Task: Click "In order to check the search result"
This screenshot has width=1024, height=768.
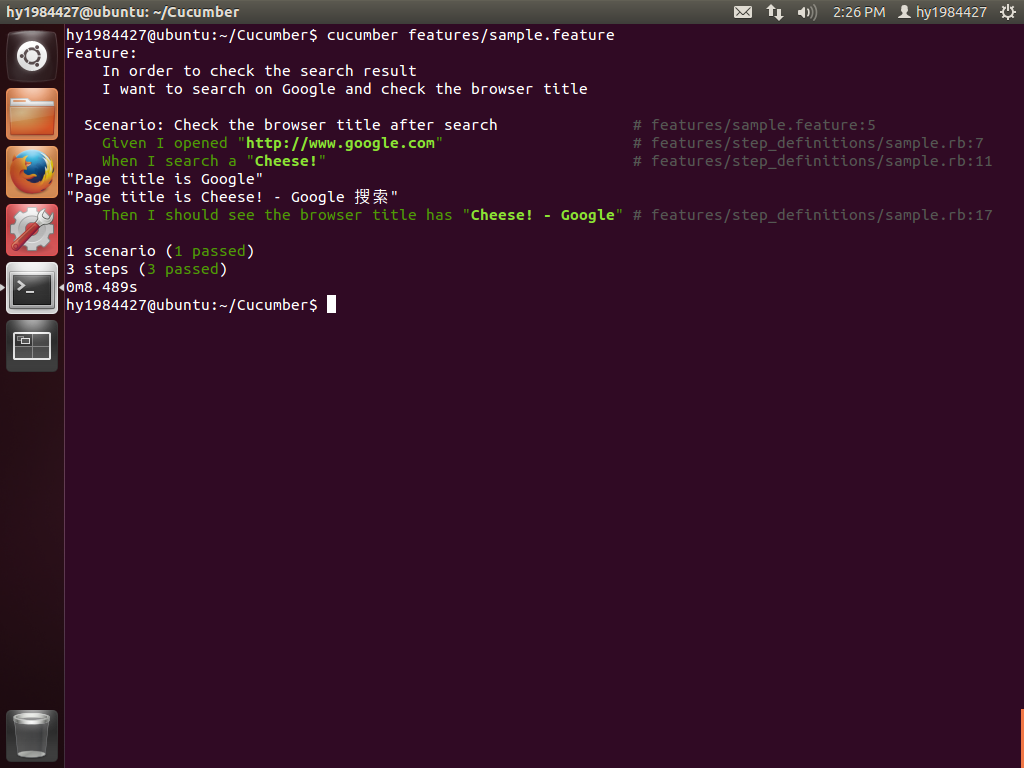Action: pos(259,71)
